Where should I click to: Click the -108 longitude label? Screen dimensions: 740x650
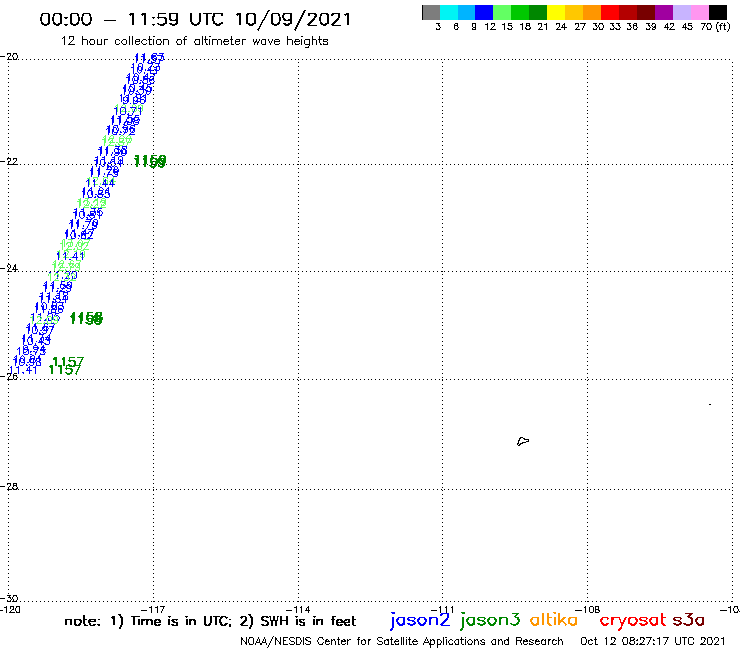tap(588, 609)
